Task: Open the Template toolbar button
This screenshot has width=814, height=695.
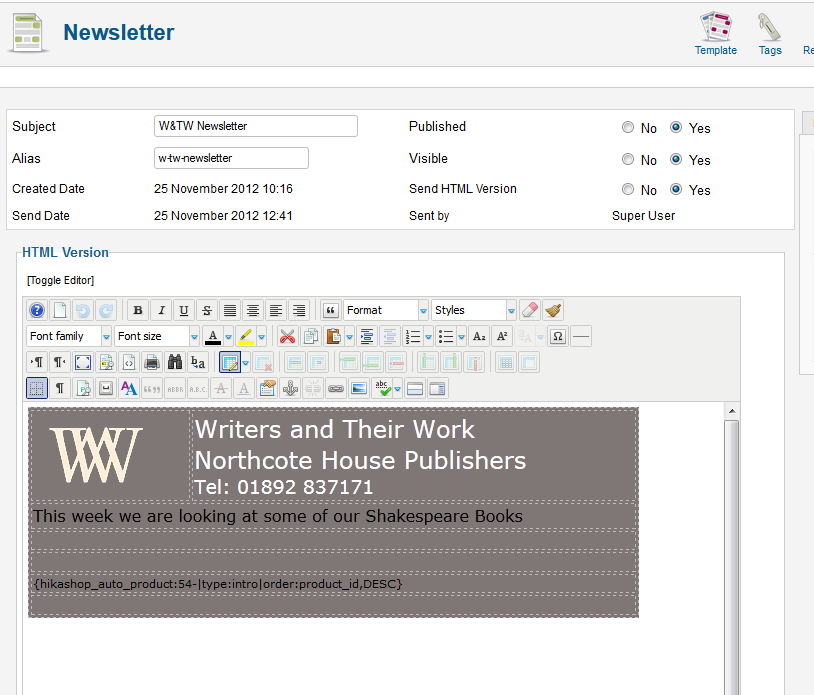Action: (x=716, y=34)
